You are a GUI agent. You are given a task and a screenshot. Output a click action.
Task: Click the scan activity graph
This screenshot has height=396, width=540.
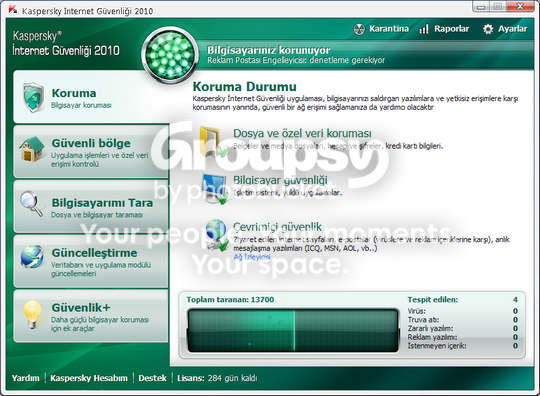(x=292, y=331)
